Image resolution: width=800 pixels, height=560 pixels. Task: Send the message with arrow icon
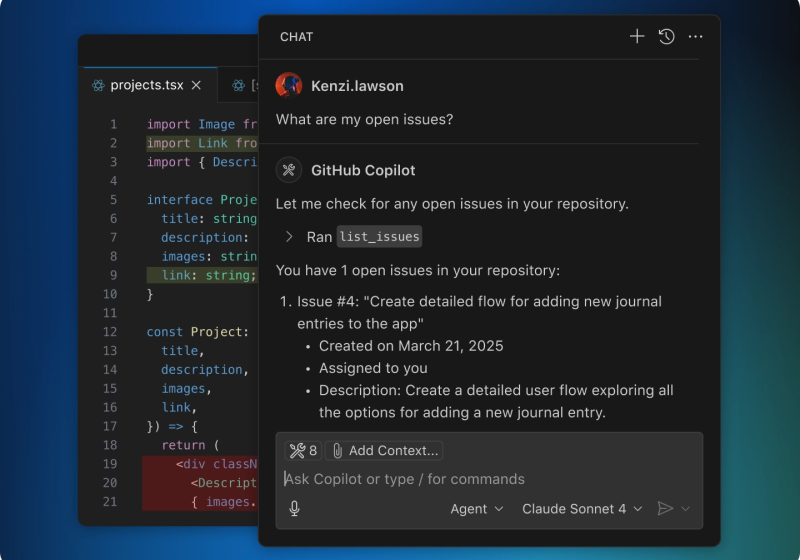point(665,508)
